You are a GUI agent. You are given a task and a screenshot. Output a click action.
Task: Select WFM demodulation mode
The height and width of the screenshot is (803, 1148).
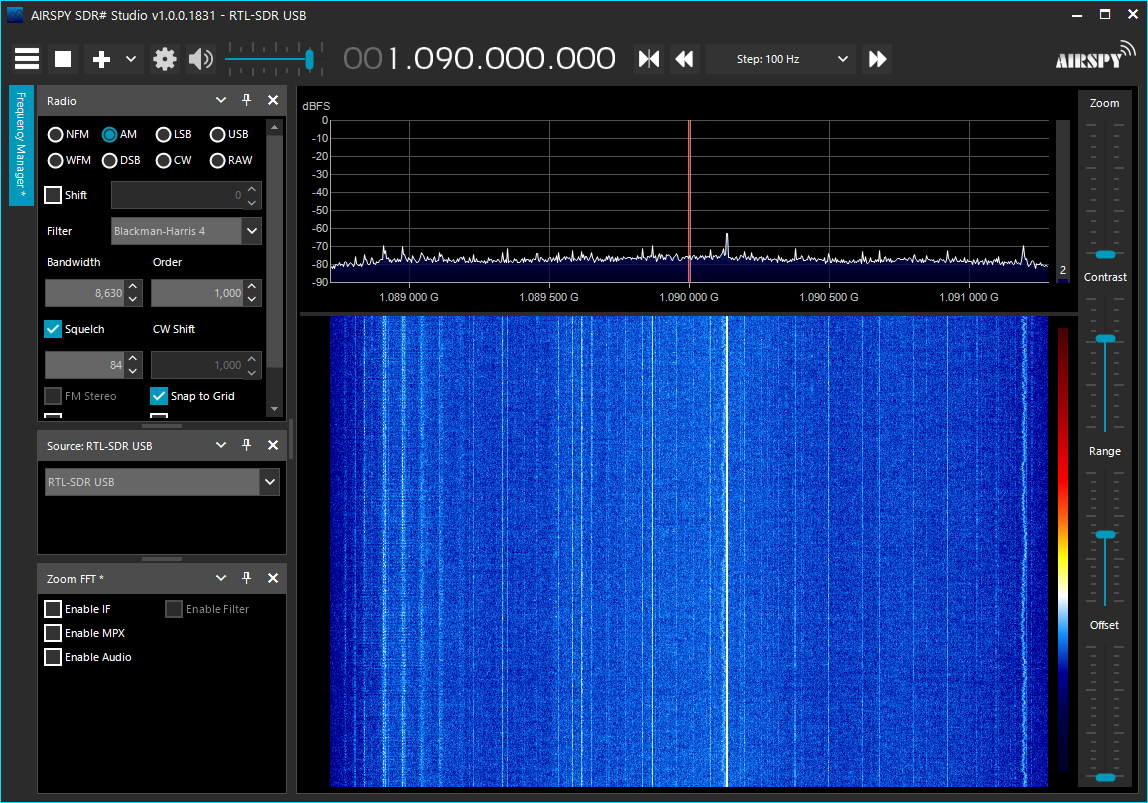click(55, 160)
